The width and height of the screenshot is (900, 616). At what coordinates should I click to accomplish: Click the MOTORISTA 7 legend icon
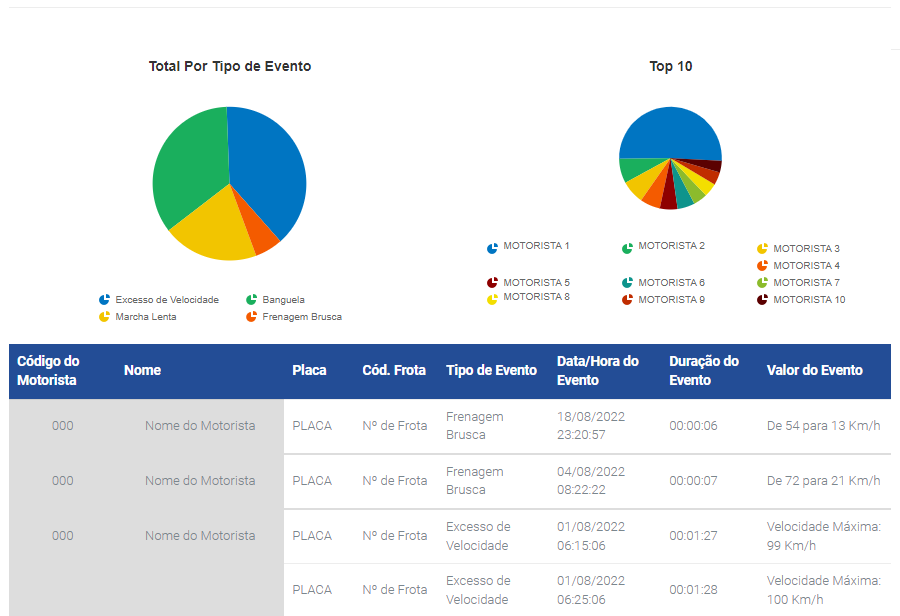click(762, 282)
